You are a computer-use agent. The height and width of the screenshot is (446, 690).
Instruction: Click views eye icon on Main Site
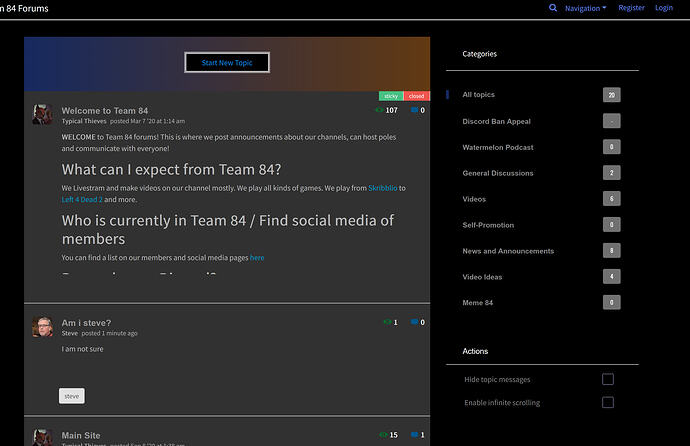pos(383,435)
